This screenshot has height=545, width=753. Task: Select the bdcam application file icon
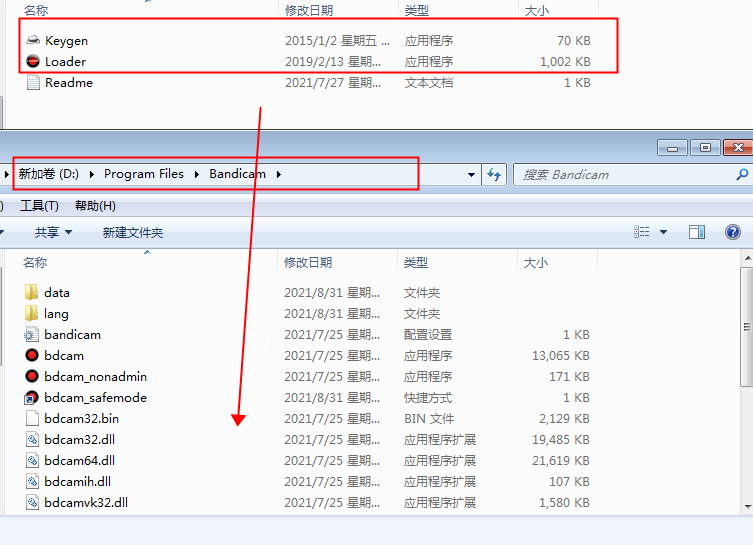[x=32, y=356]
